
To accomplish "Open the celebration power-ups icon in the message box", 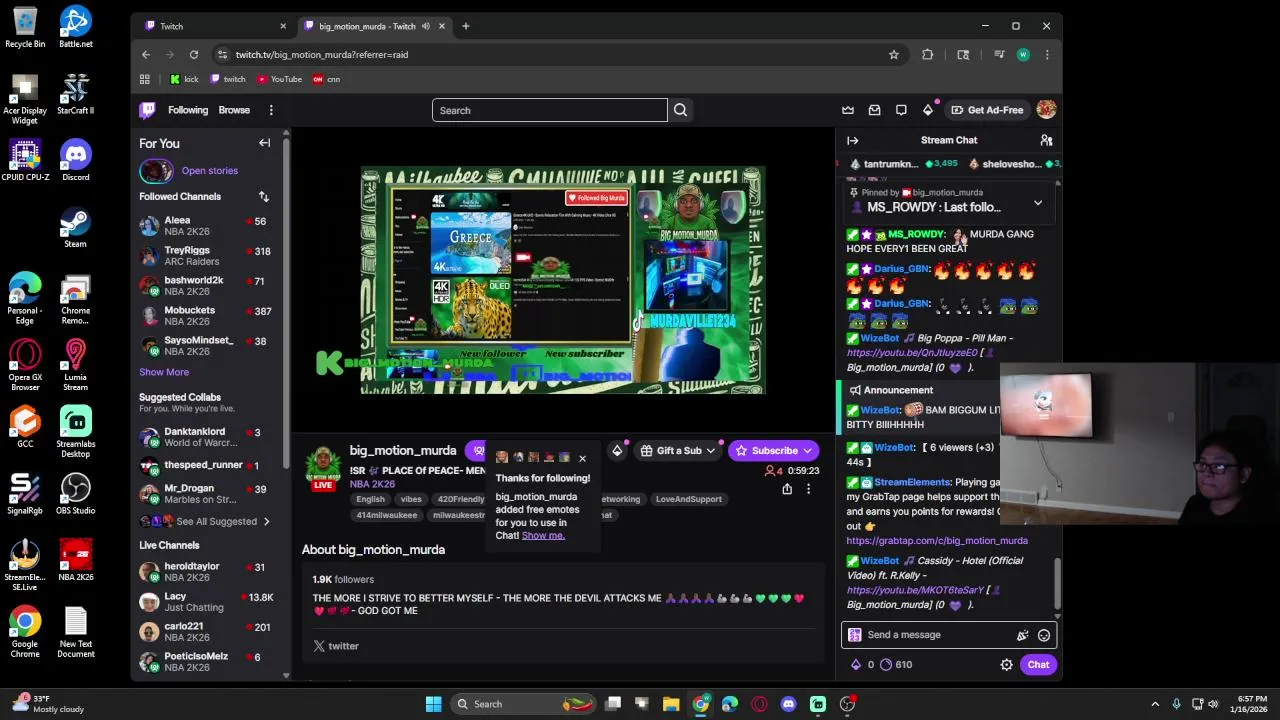I will point(1022,635).
